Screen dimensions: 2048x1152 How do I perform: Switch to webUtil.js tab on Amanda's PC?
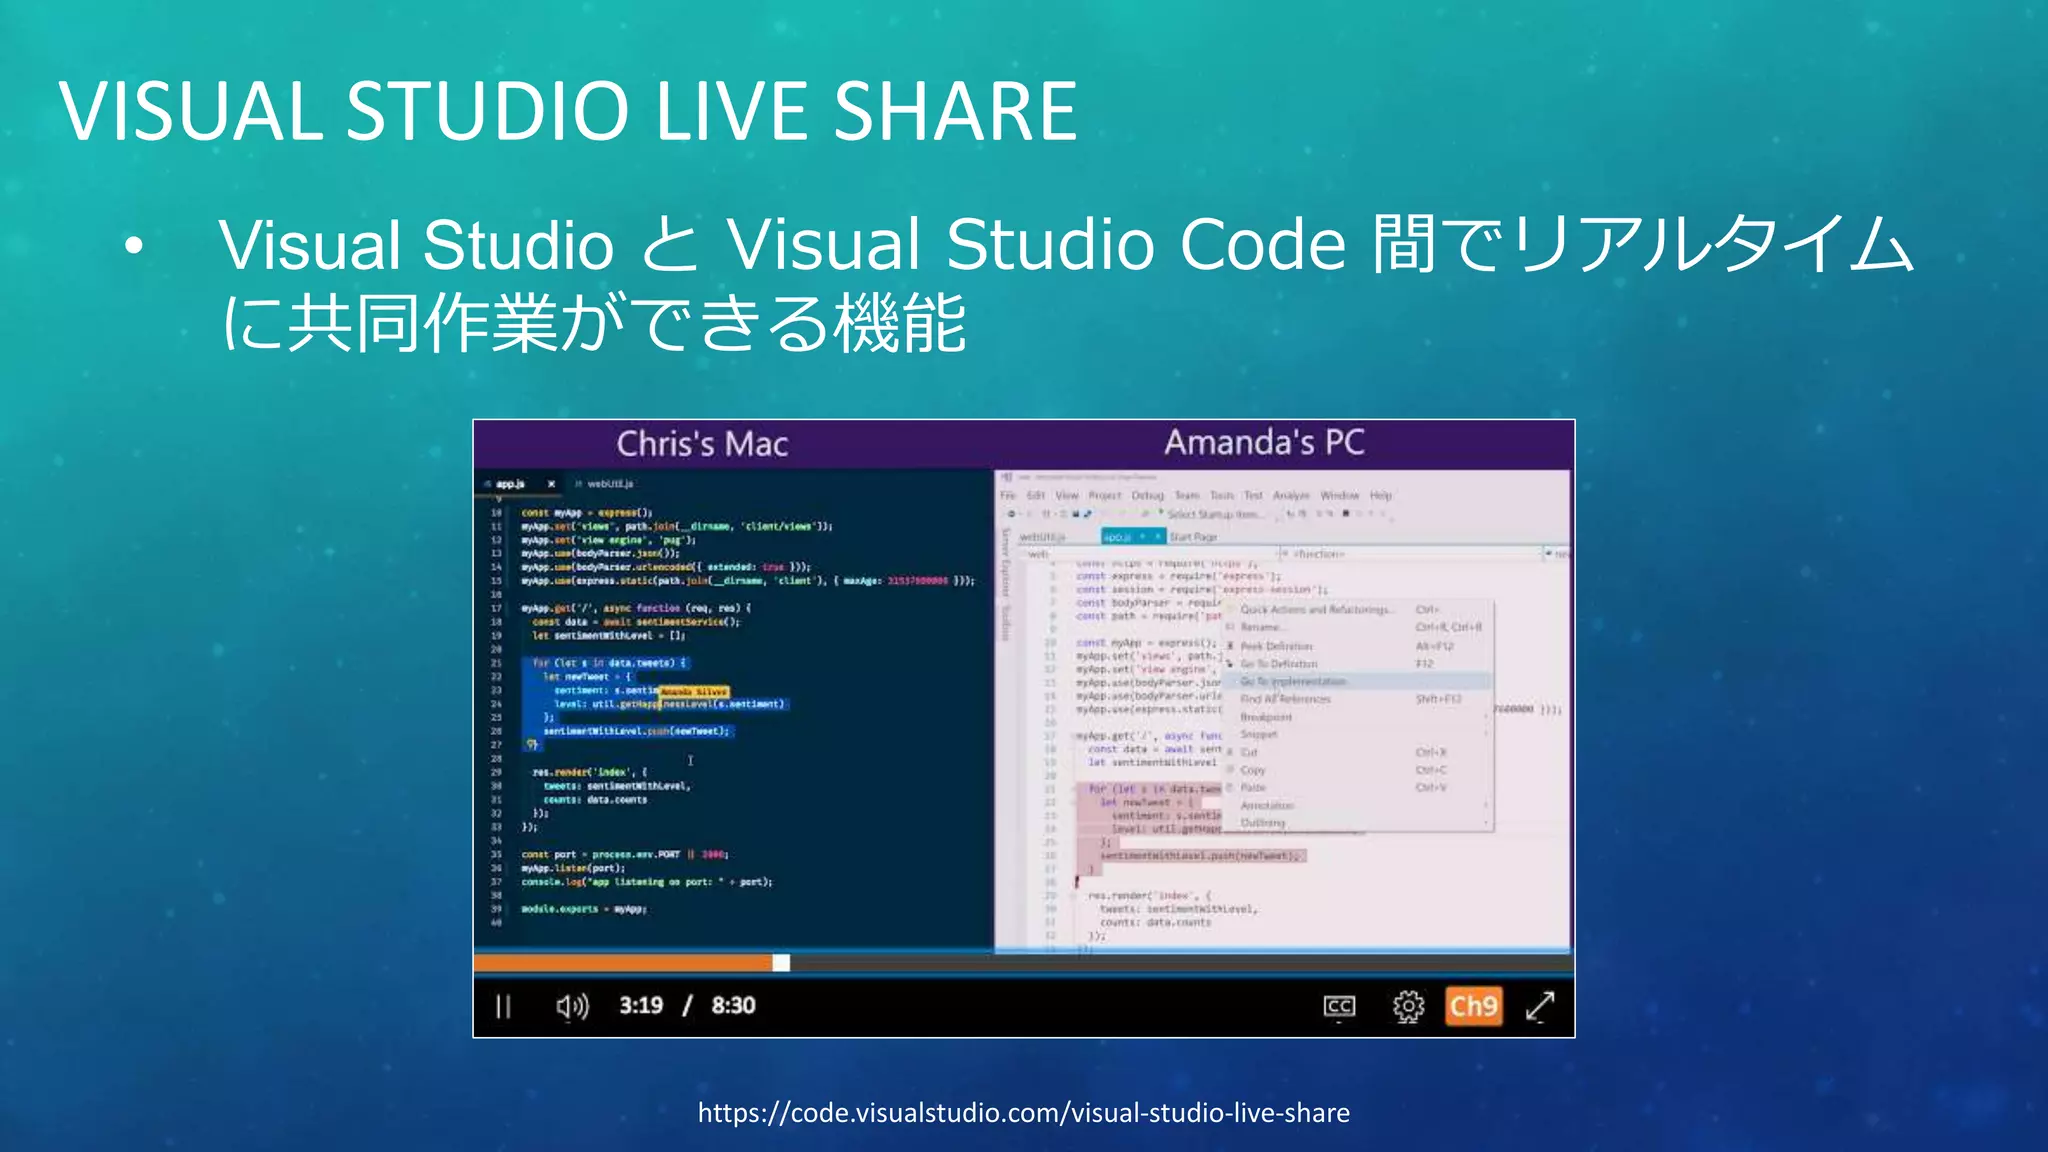(x=1042, y=537)
